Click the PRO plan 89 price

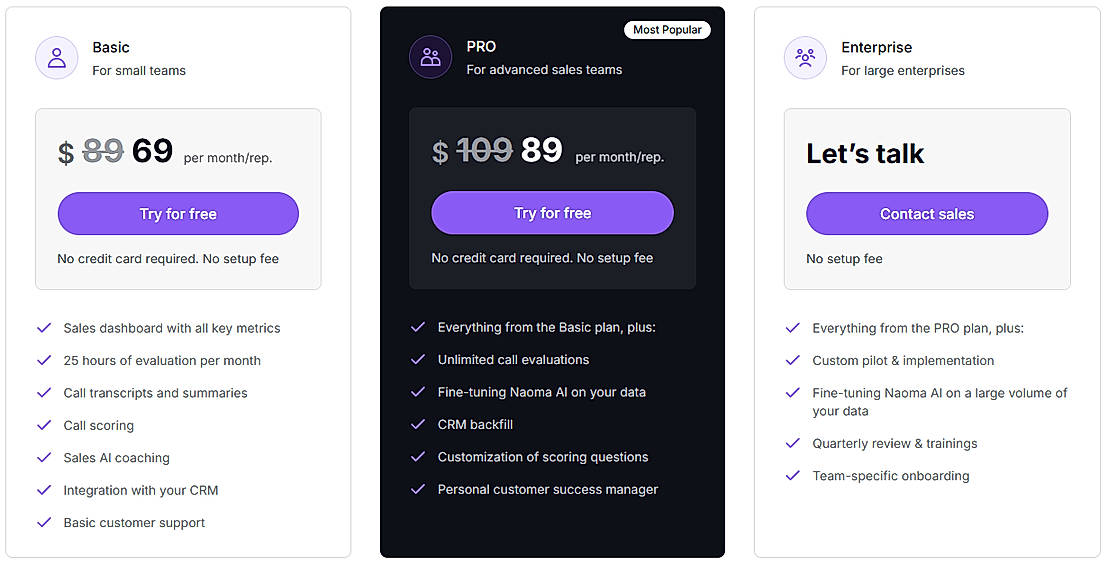pos(541,150)
